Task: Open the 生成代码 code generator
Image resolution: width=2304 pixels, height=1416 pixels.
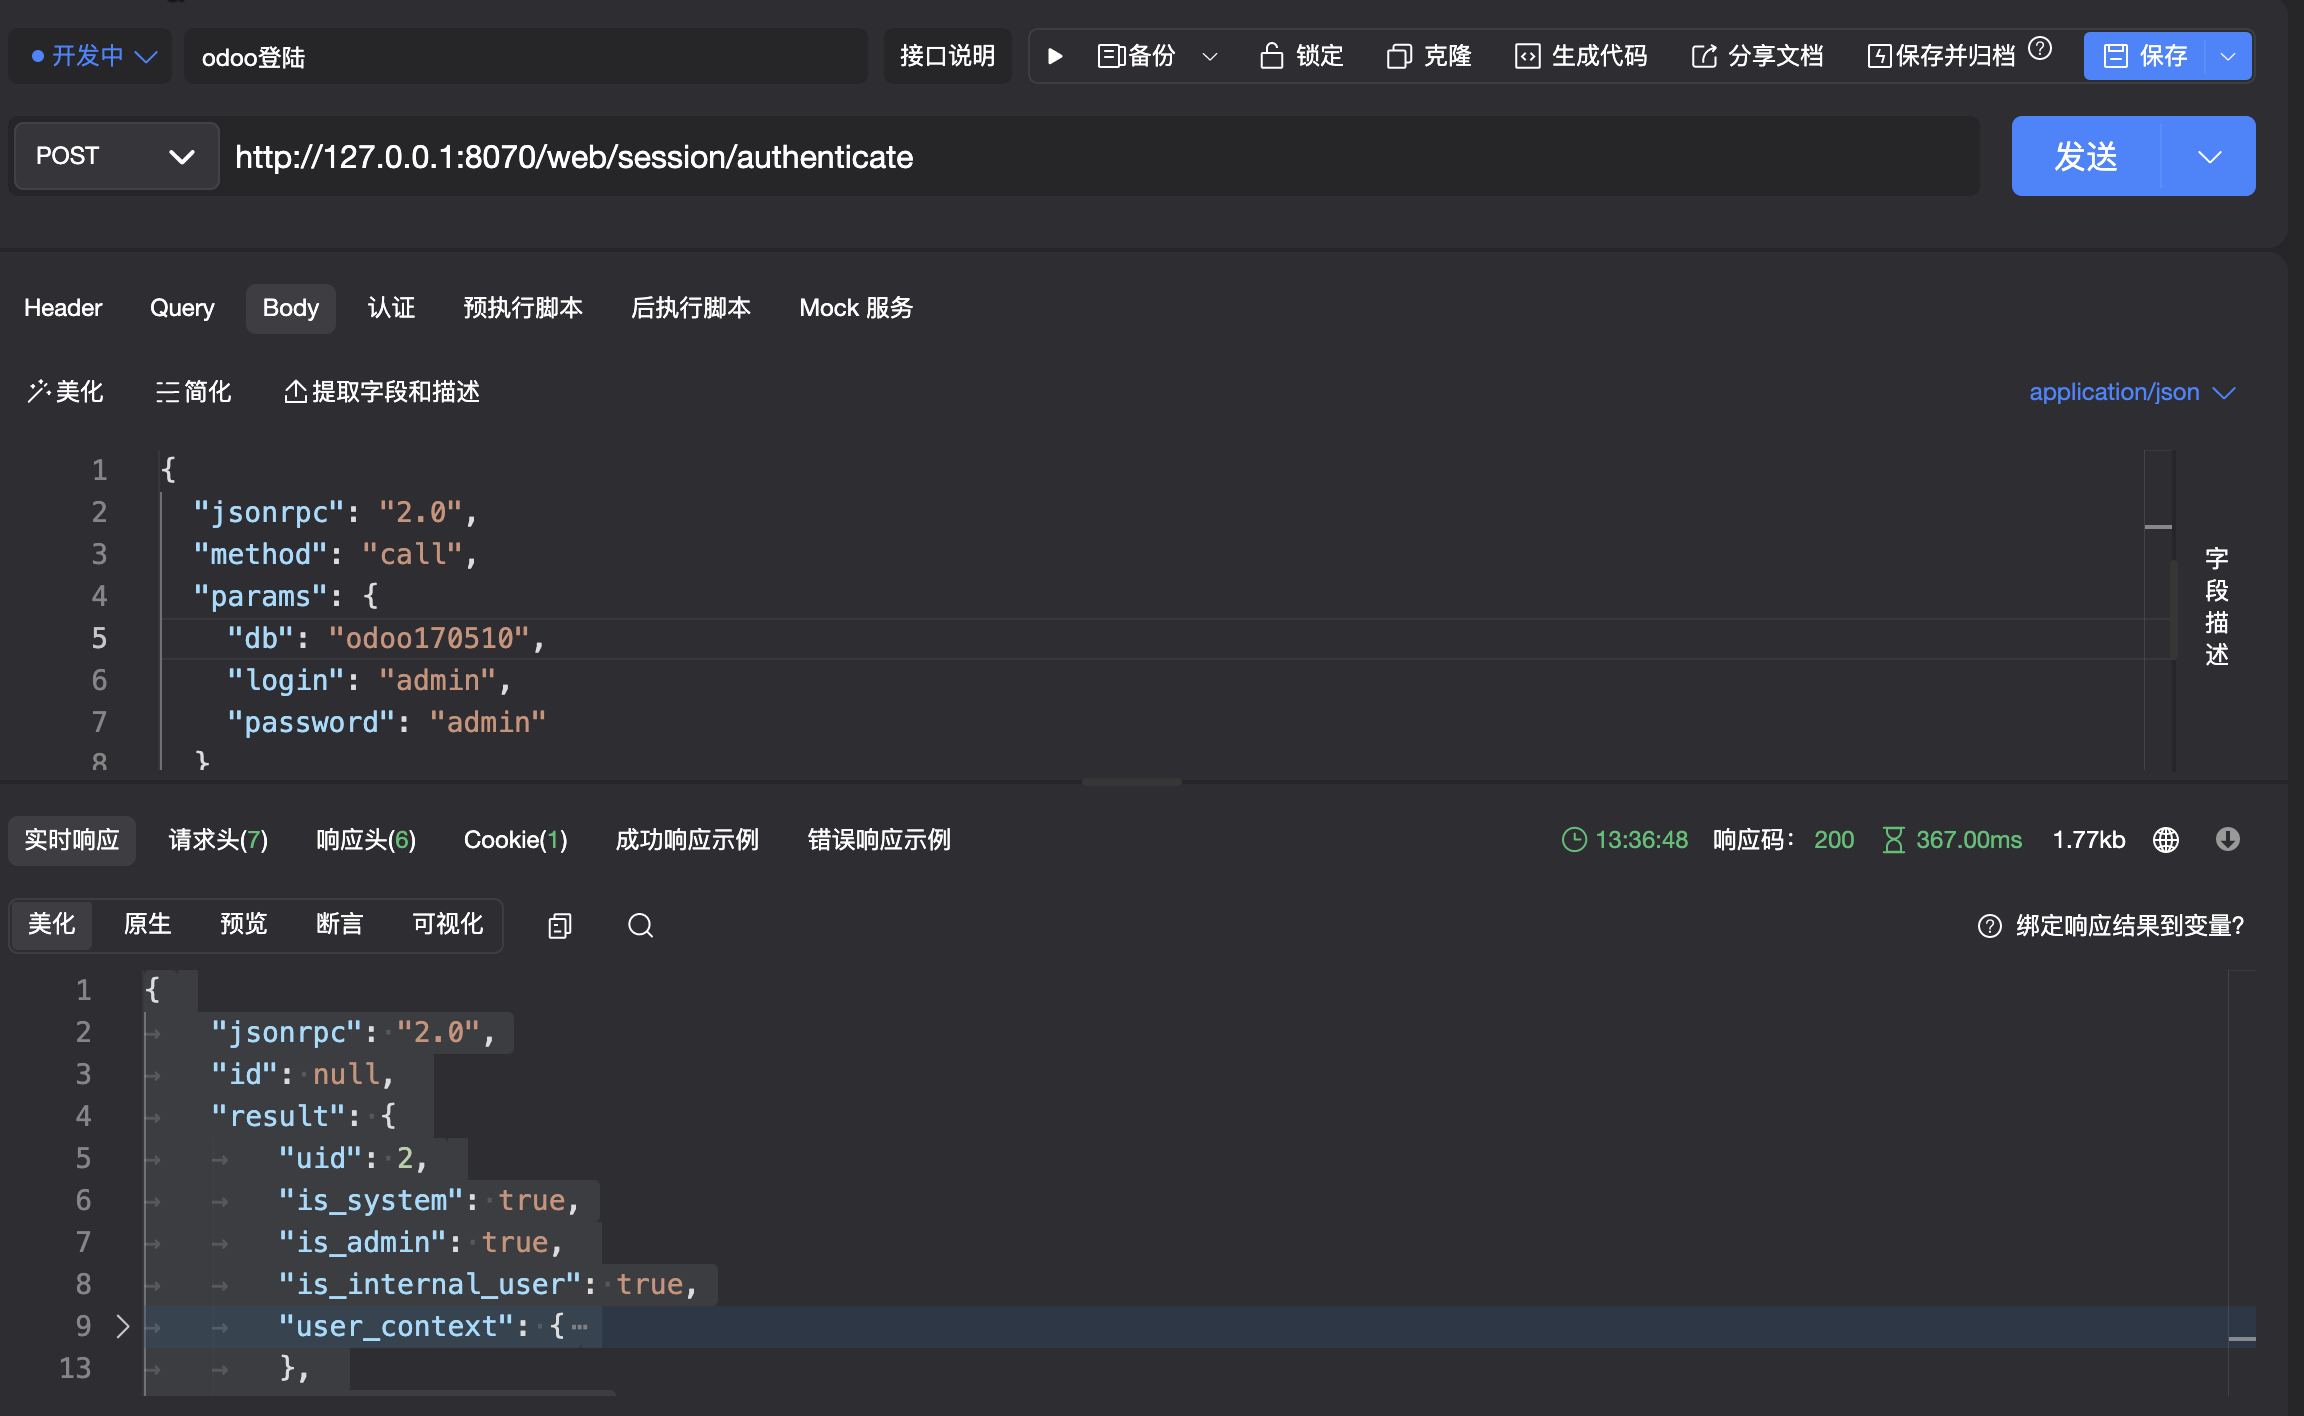Action: coord(1578,56)
